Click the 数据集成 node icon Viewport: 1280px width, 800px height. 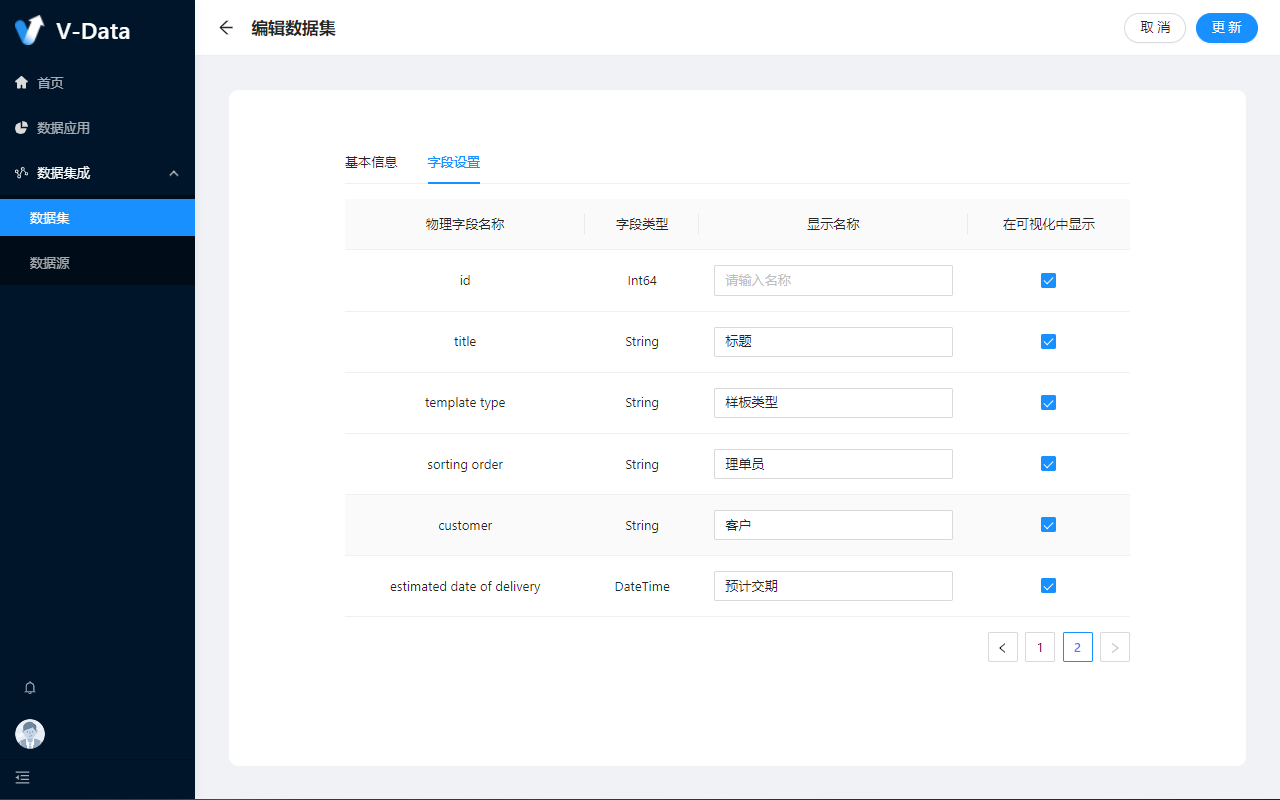[x=21, y=173]
